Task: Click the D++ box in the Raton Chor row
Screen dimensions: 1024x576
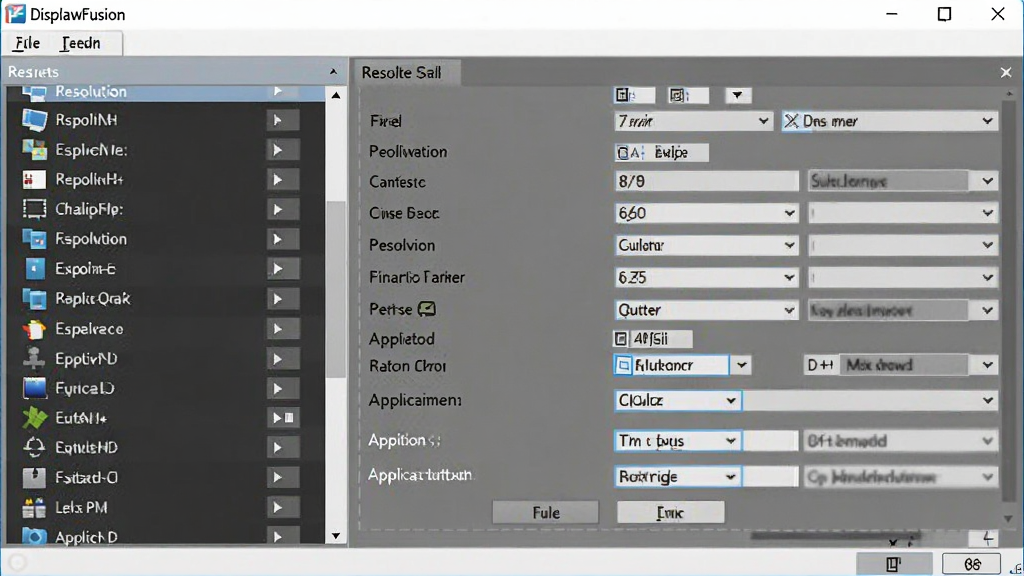Action: coord(820,366)
